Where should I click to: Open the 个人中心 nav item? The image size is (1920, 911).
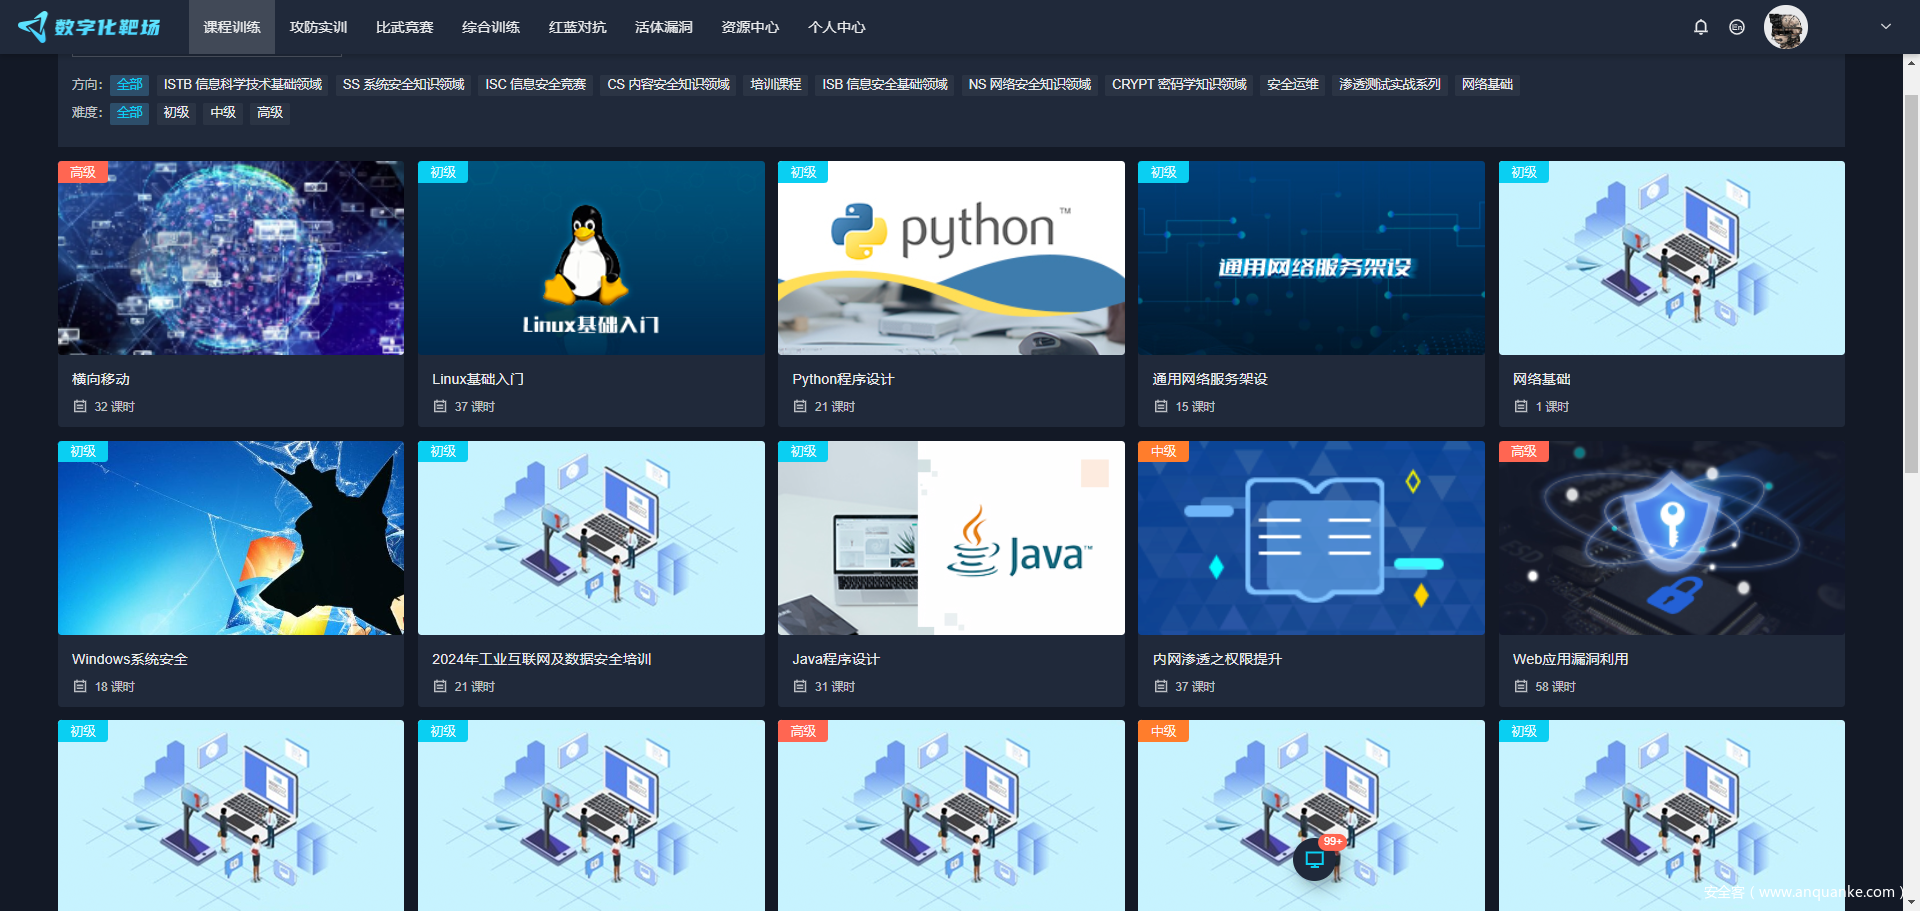(x=837, y=27)
